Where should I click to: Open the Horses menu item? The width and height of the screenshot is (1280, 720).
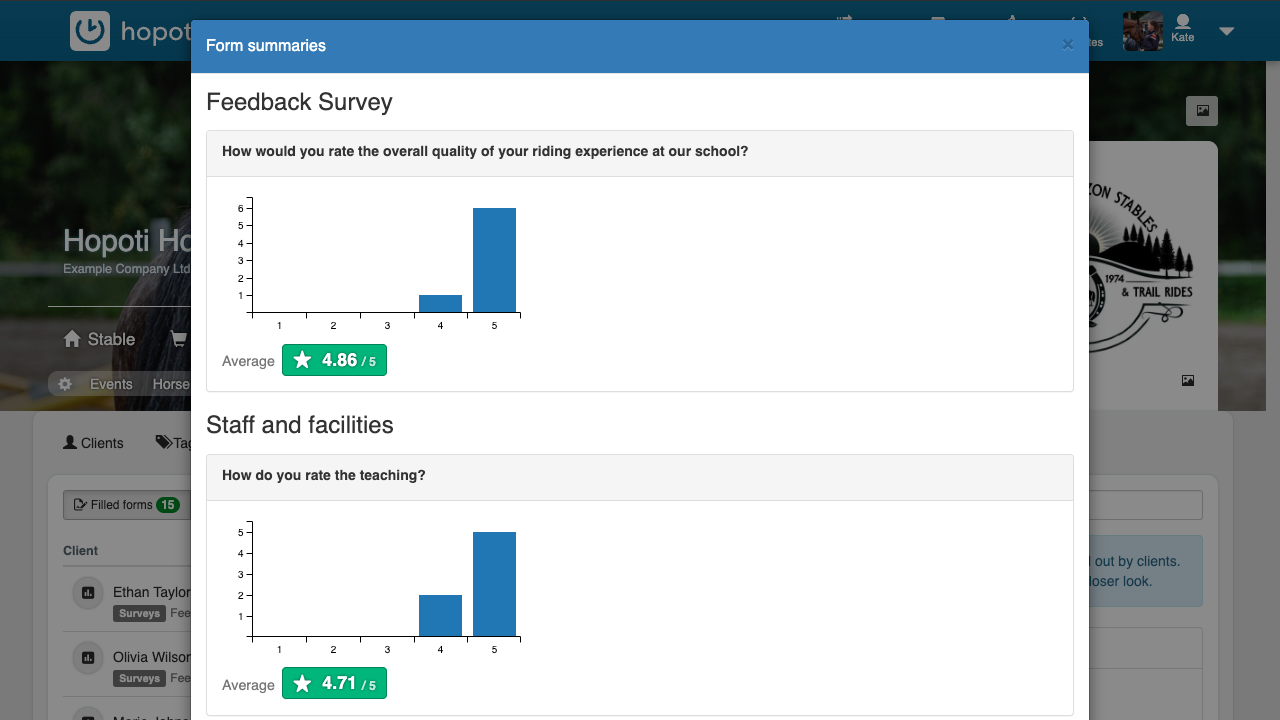click(171, 383)
